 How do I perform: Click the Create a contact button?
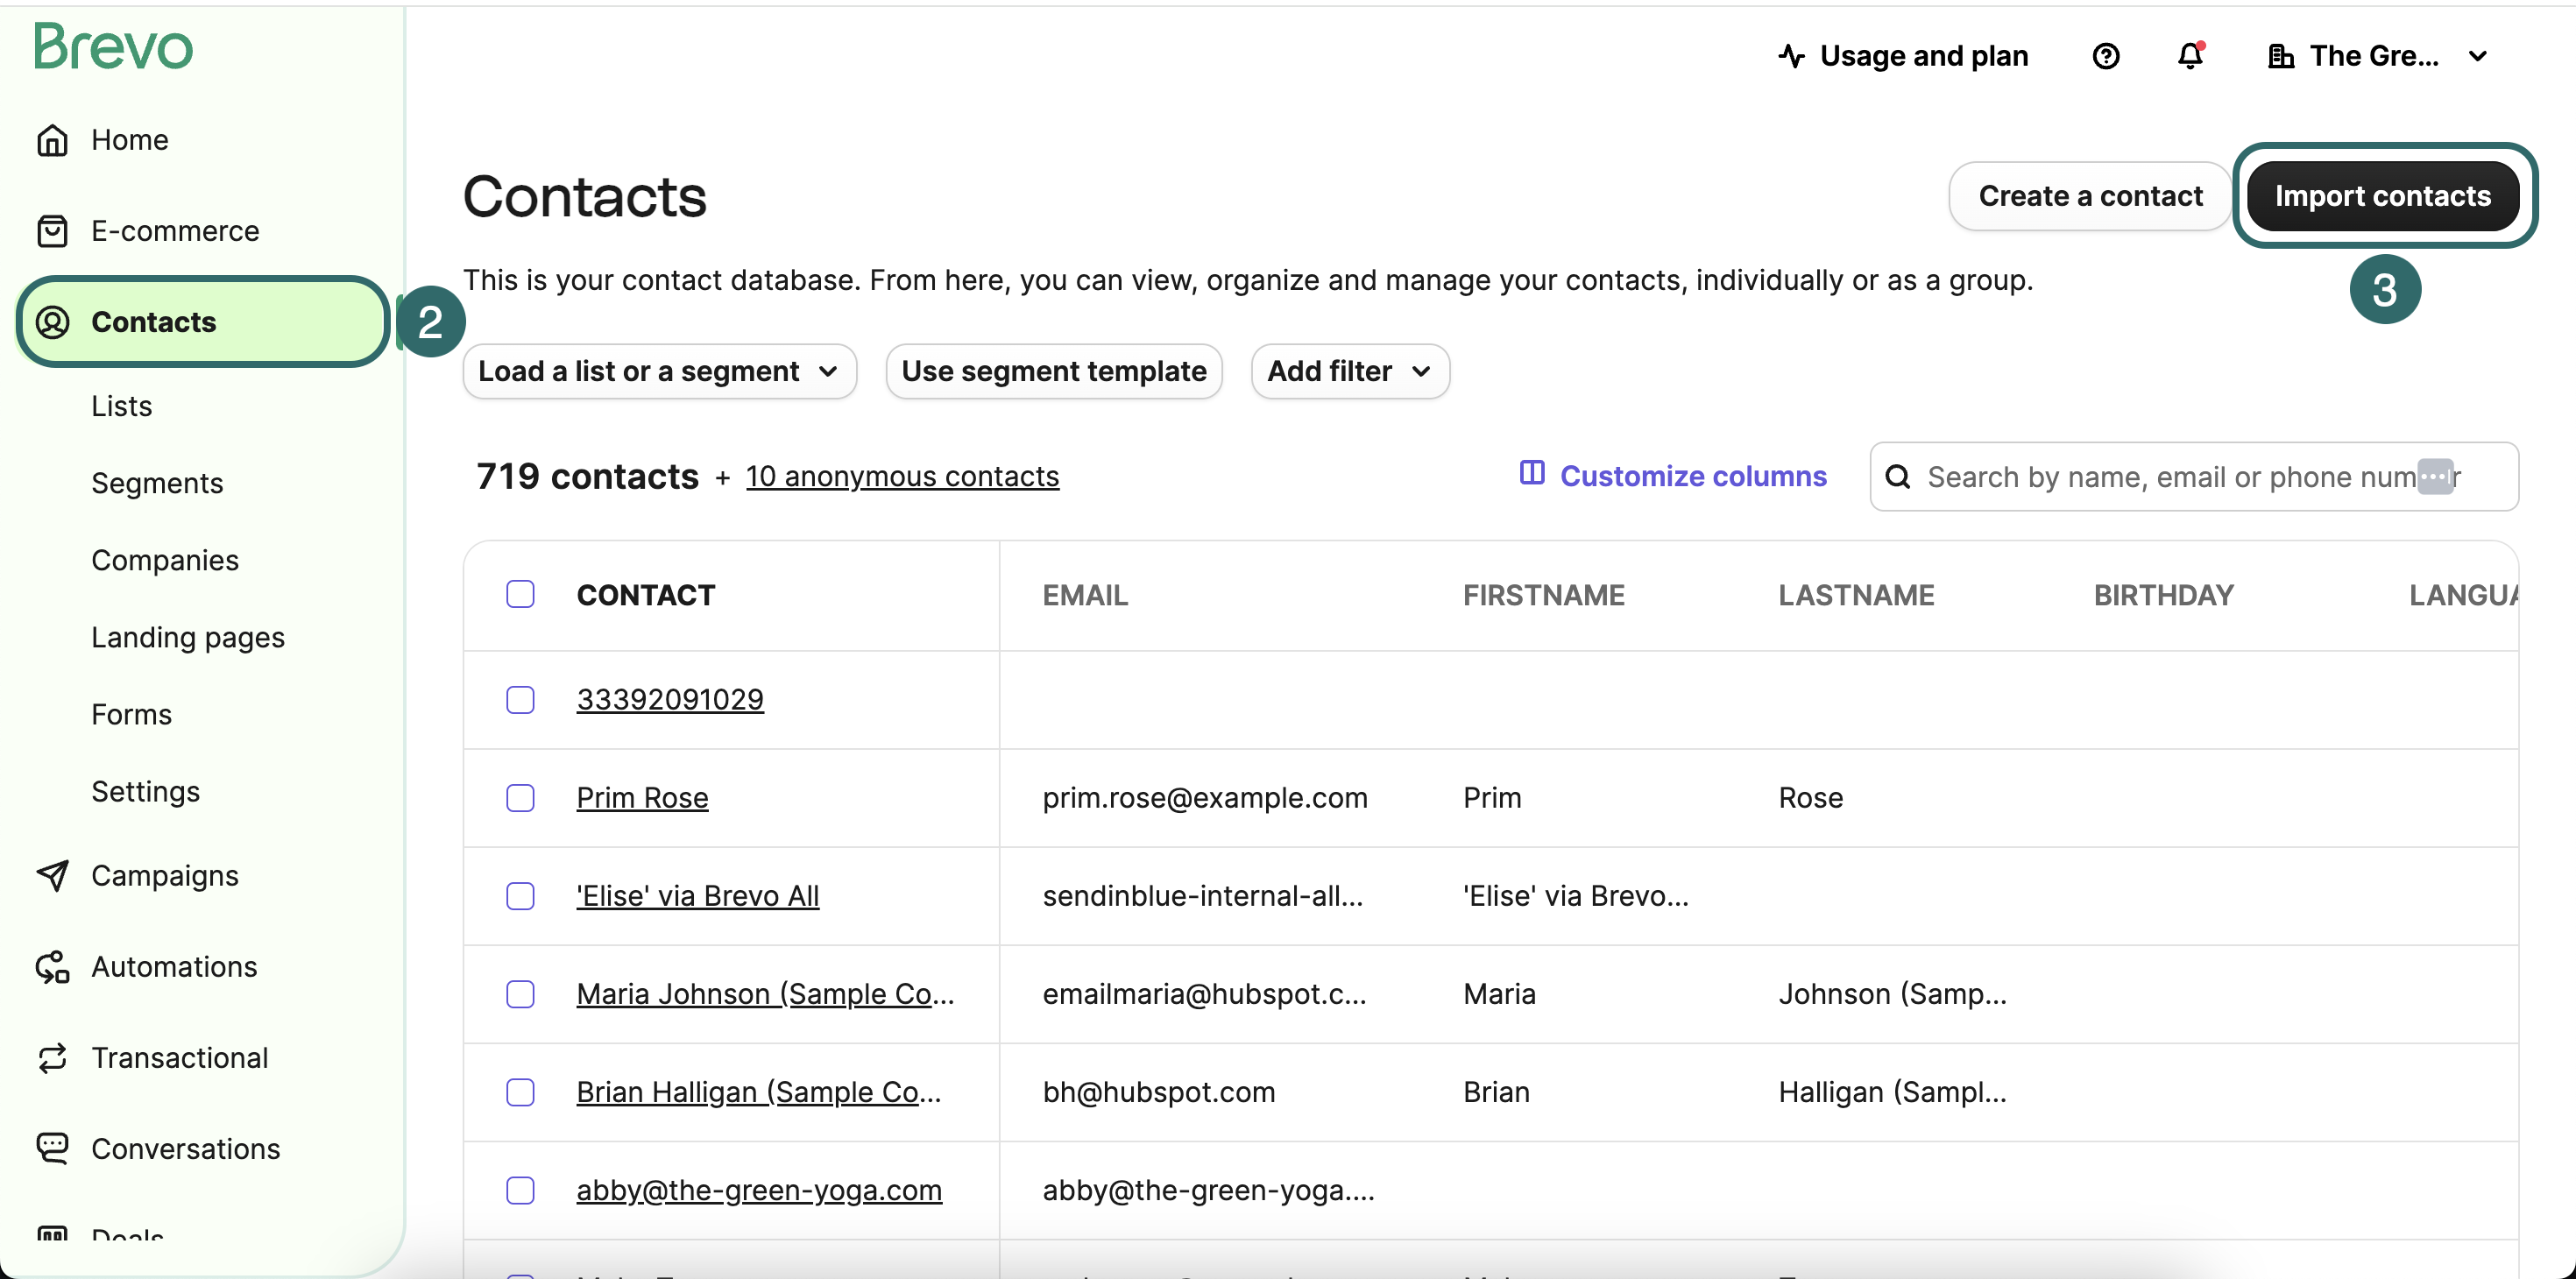[x=2090, y=196]
